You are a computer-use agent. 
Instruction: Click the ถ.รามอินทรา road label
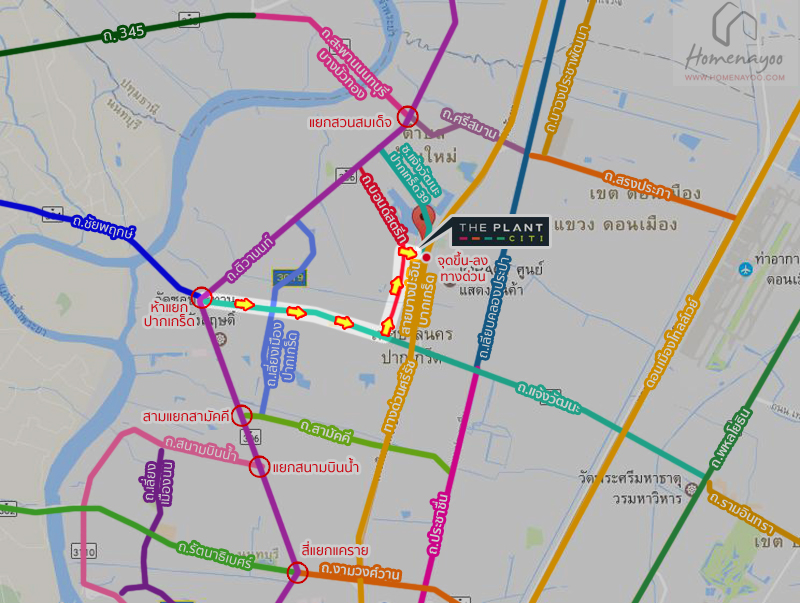[741, 512]
